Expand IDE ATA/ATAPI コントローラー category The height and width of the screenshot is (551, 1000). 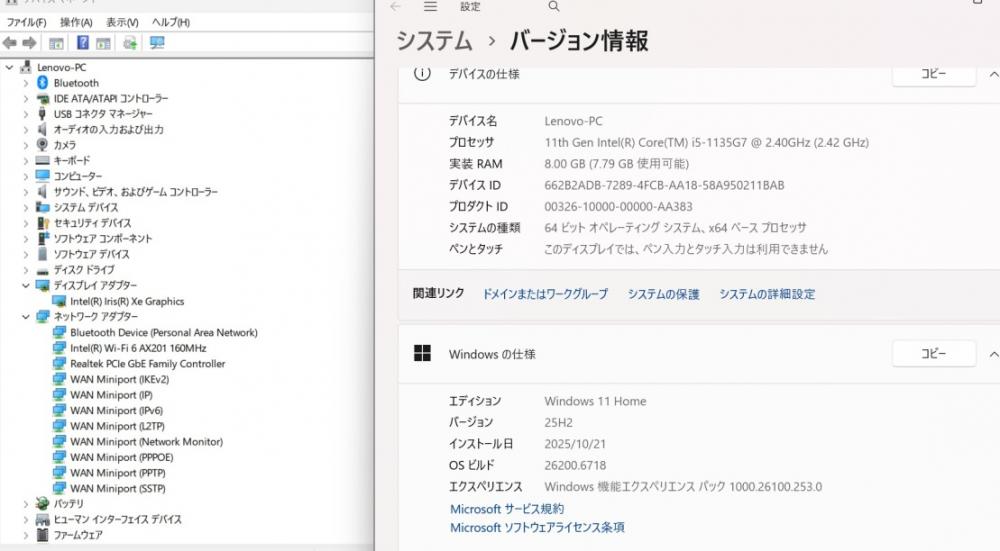[26, 99]
